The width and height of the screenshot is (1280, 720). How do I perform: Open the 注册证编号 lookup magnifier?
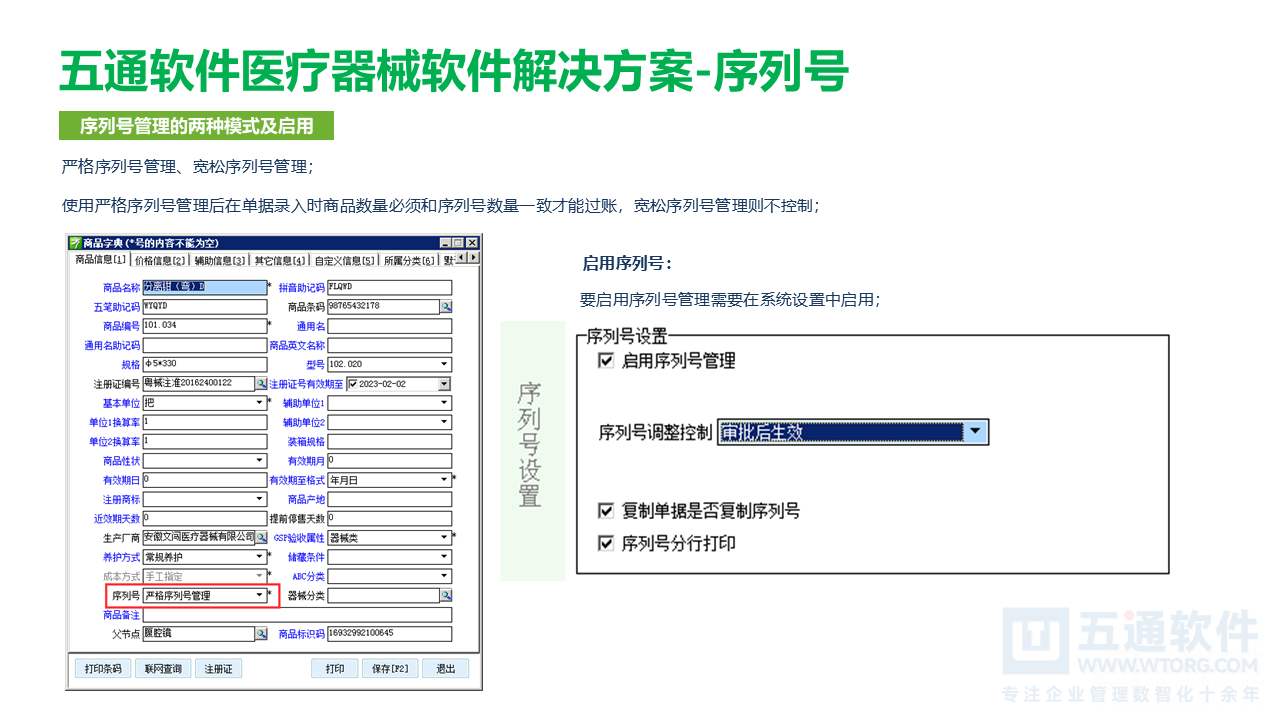pos(260,383)
